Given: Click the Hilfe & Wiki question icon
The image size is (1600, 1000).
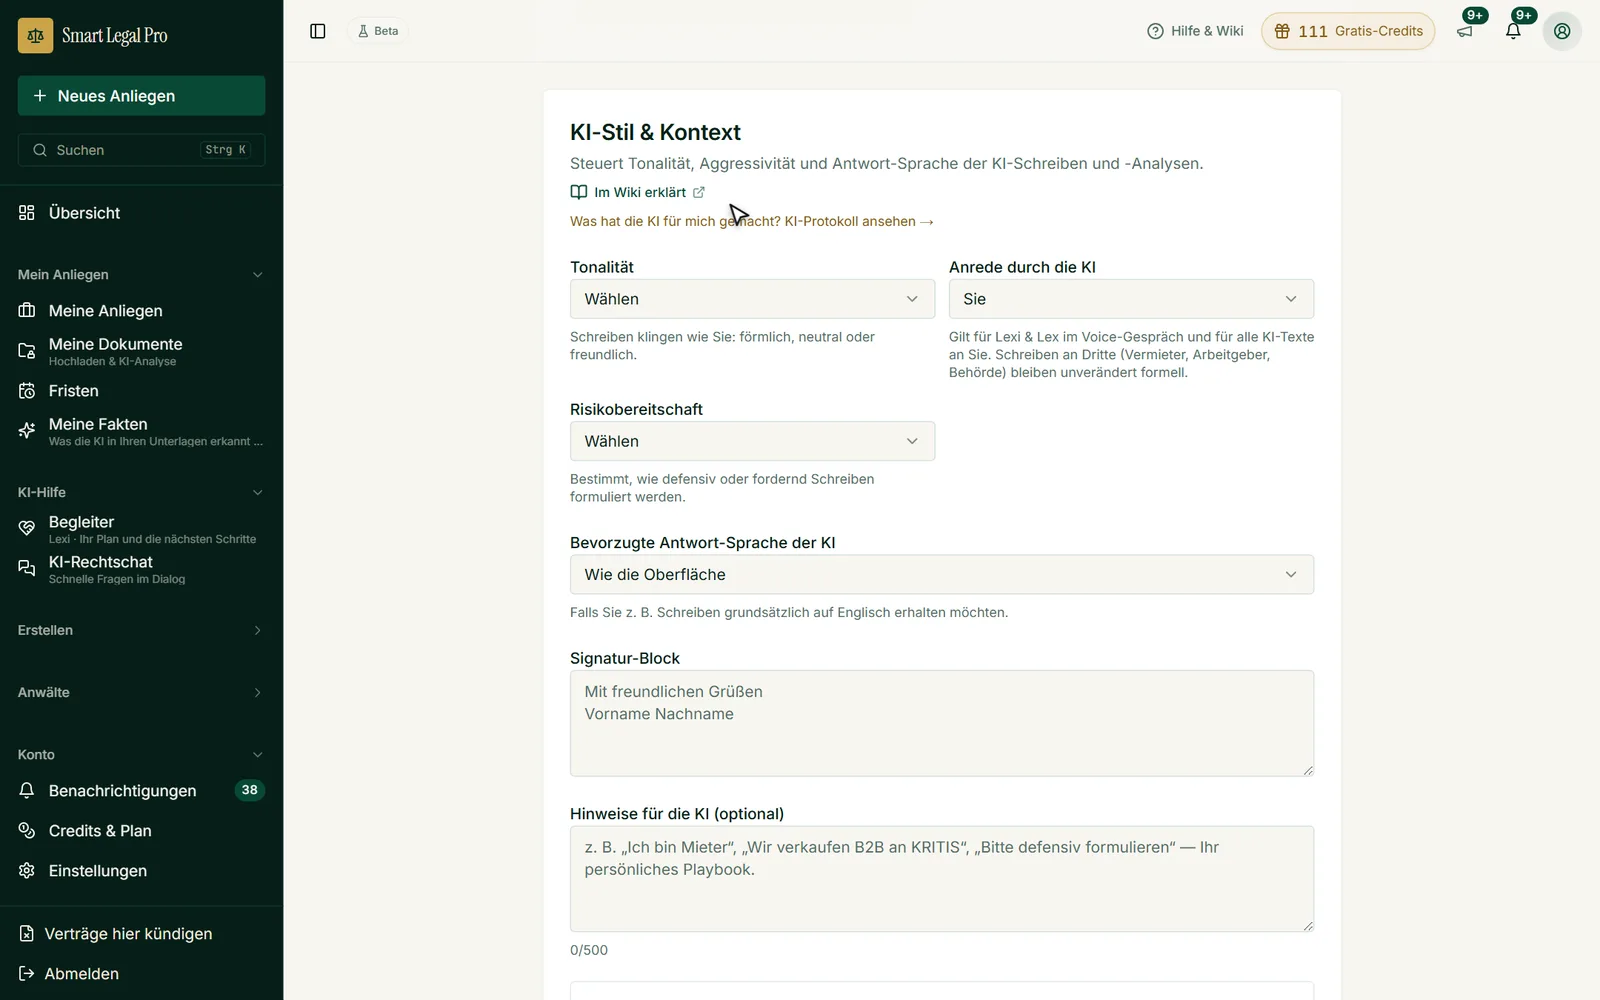Looking at the screenshot, I should (x=1155, y=31).
